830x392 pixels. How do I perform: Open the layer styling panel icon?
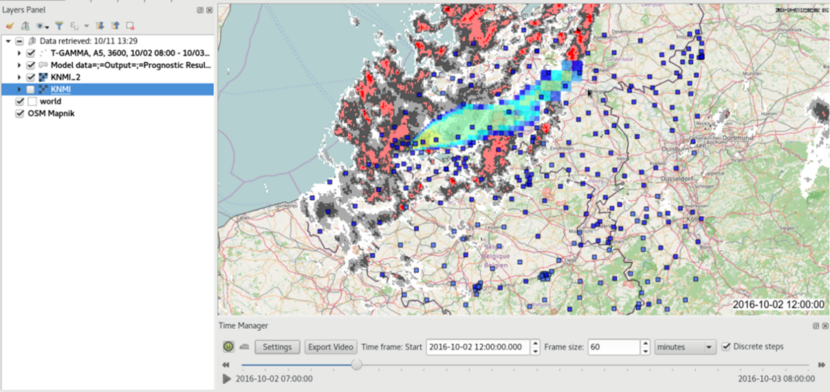(x=9, y=25)
